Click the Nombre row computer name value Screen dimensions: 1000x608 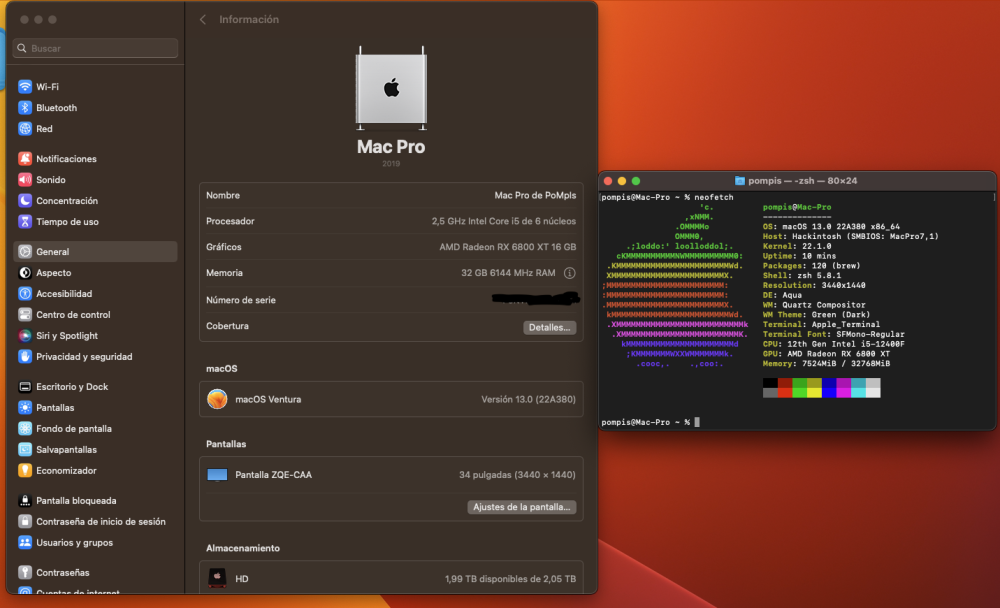click(x=535, y=196)
